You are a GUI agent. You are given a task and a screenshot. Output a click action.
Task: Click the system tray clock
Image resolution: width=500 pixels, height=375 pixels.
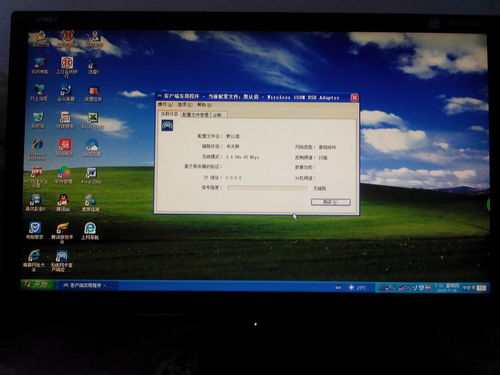click(447, 288)
